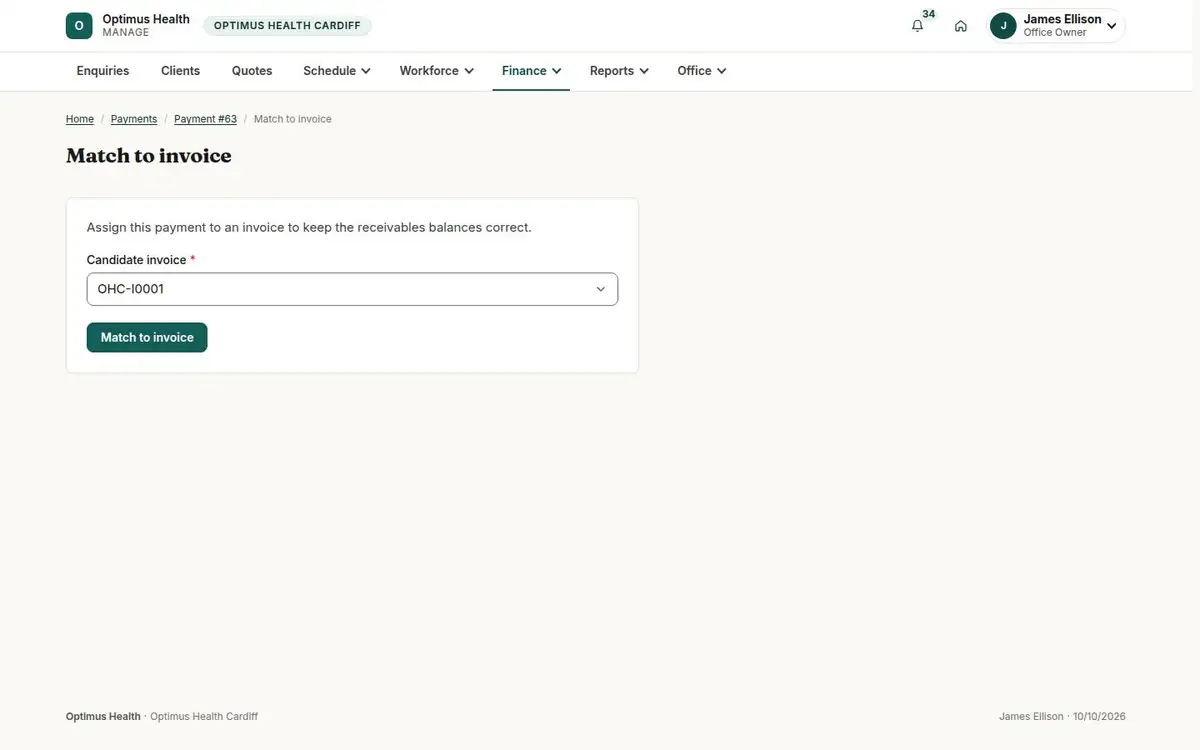Expand the James Ellison user menu chevron
Screen dimensions: 1200x750
tap(1111, 26)
